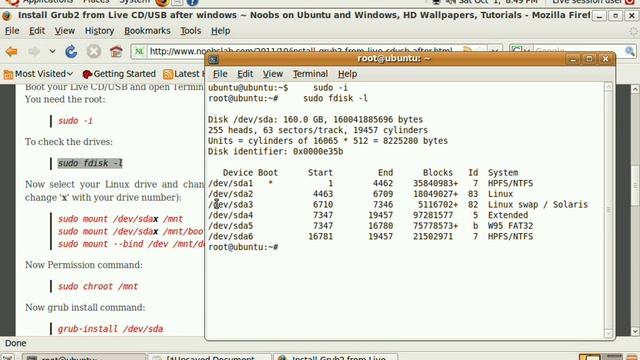
Task: Go back with Firefox back arrow
Action: (x=12, y=51)
